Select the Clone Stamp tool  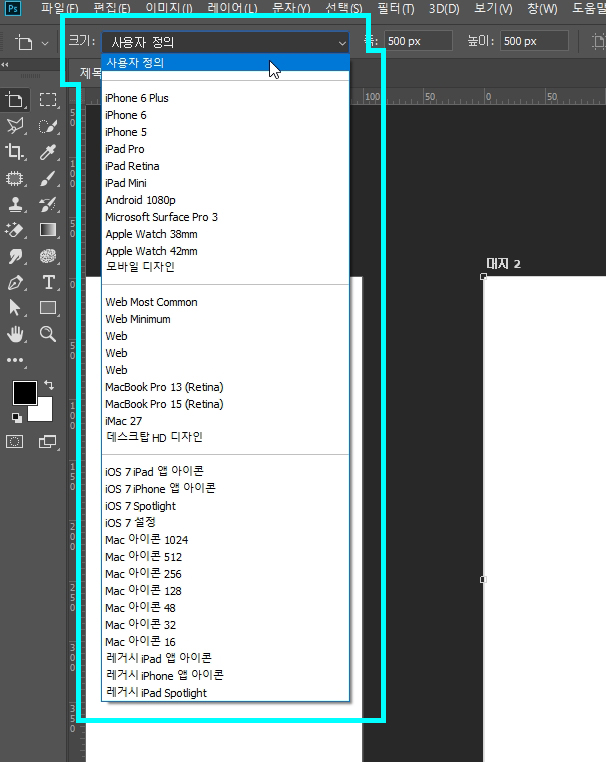(15, 205)
